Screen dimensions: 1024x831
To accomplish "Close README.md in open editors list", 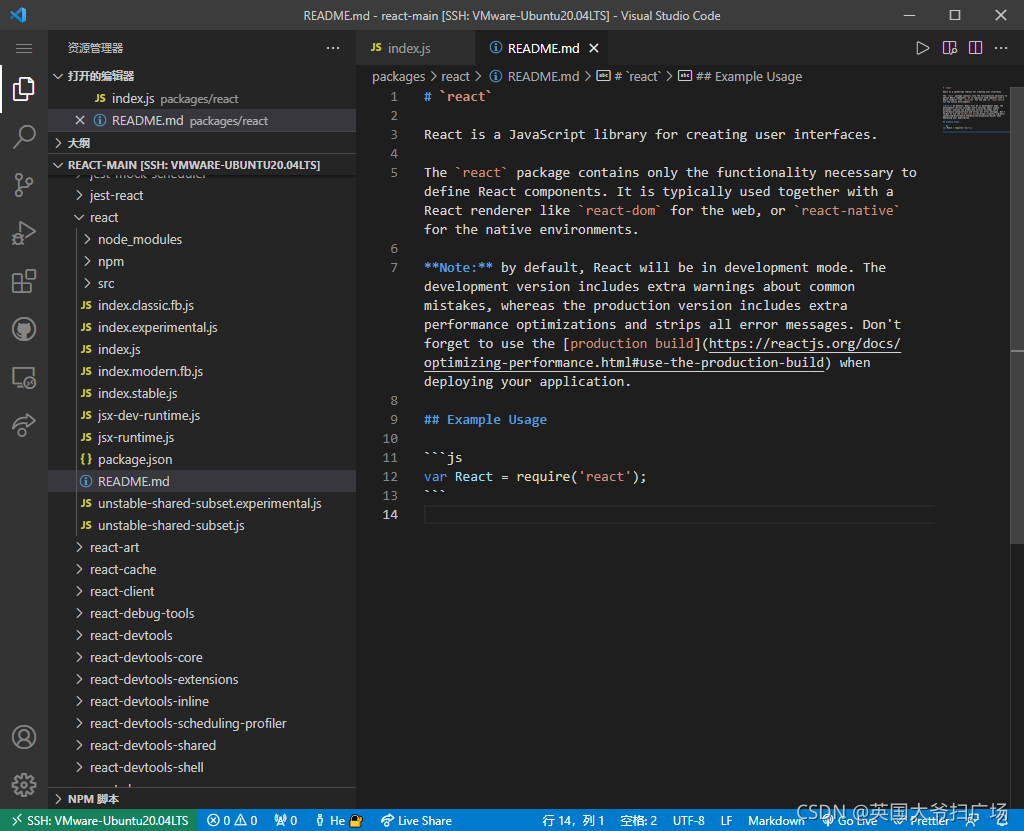I will pos(80,120).
